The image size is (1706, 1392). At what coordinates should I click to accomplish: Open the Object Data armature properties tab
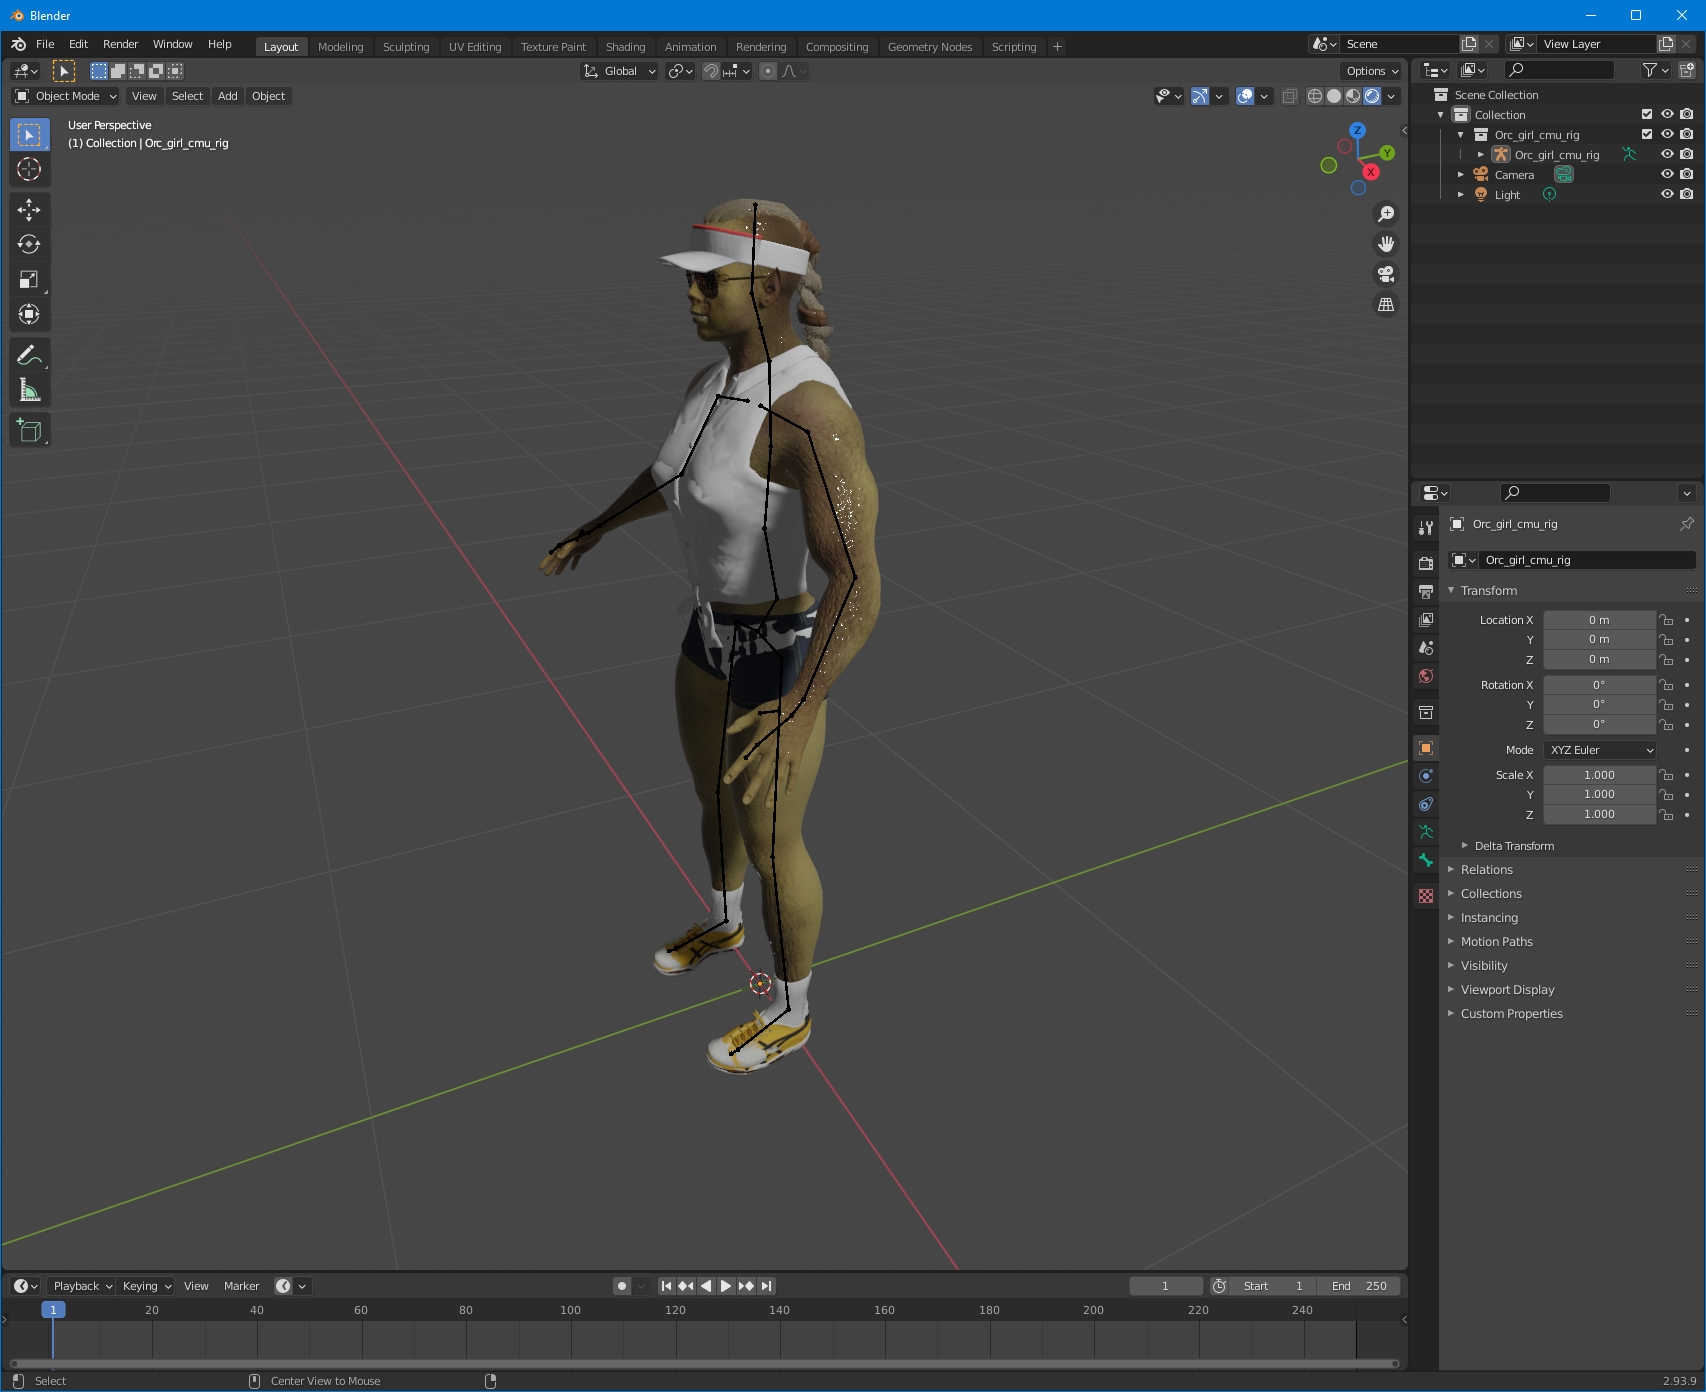[1426, 832]
